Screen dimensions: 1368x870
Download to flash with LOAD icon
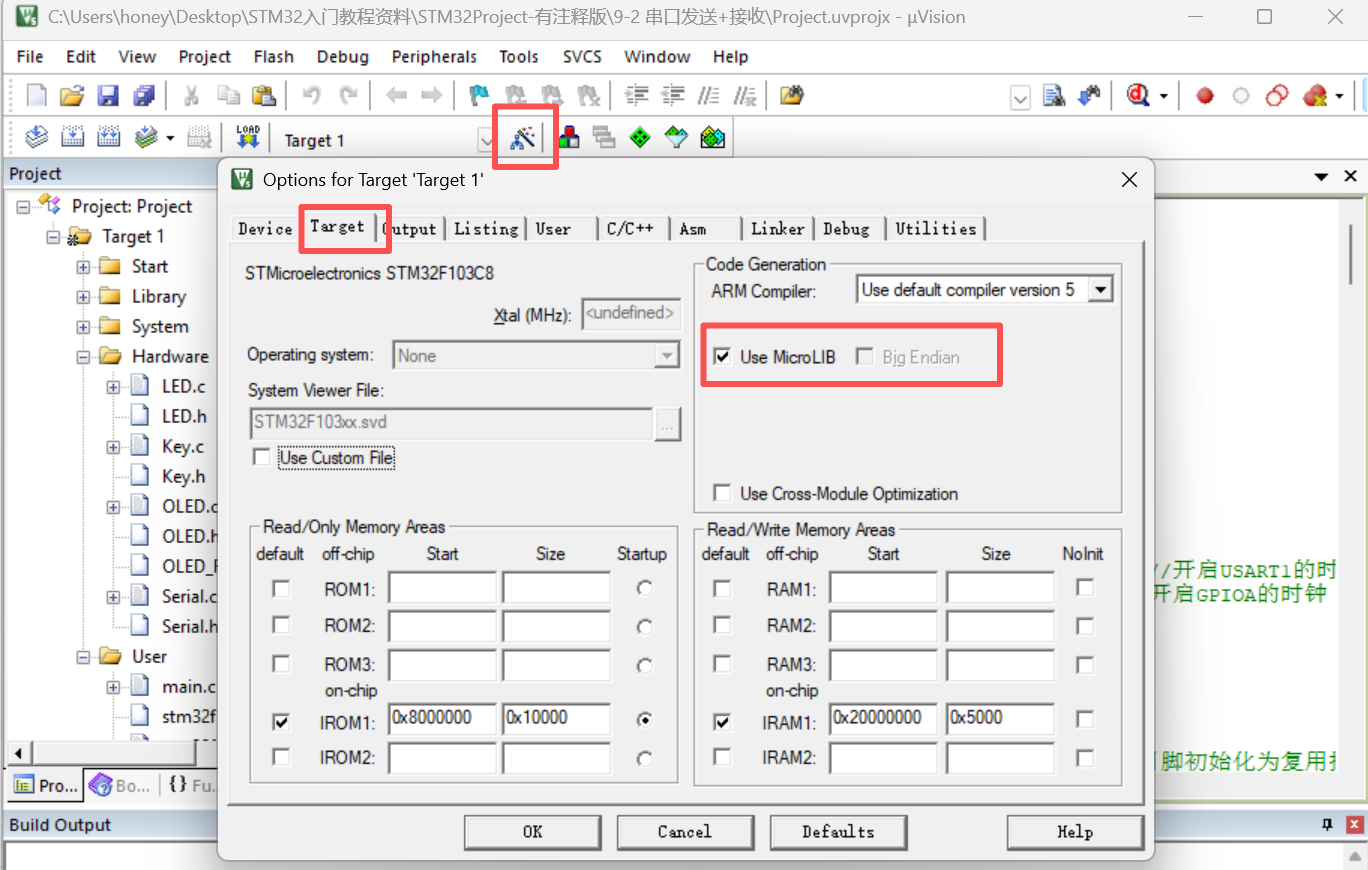pos(248,137)
